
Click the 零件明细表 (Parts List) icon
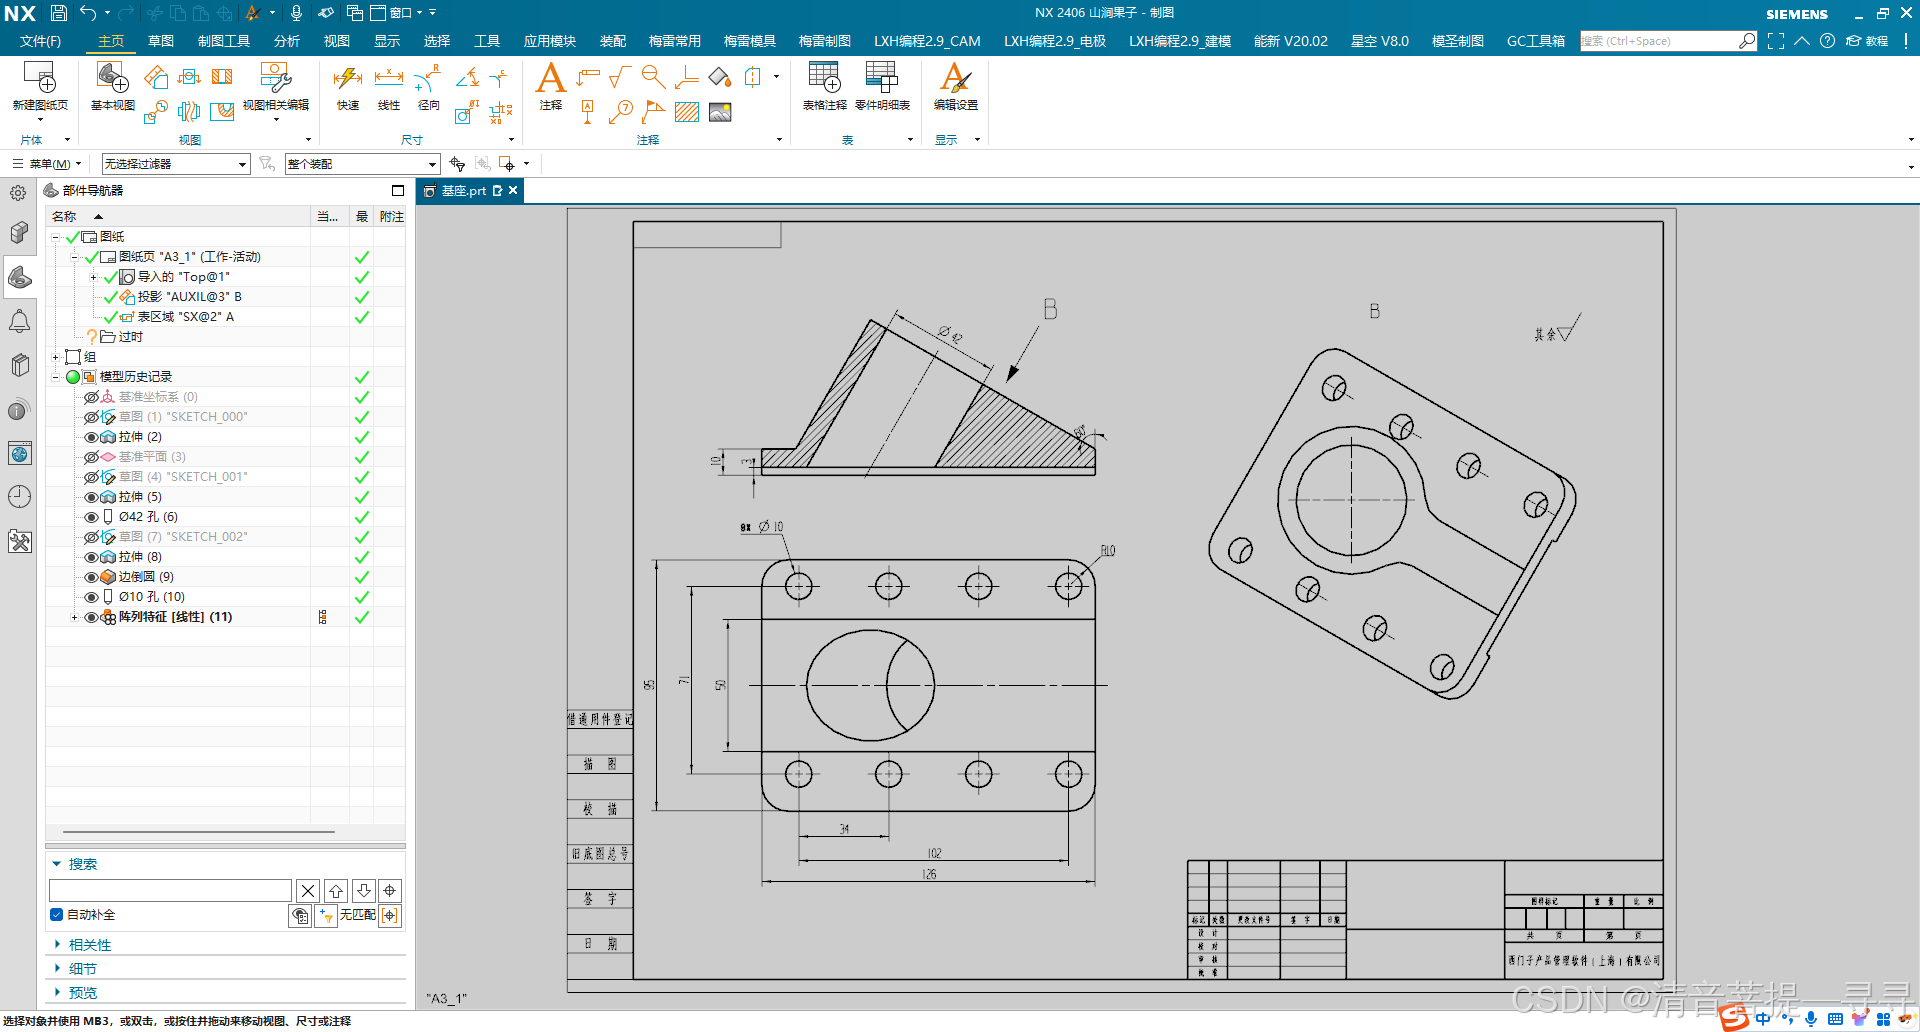[882, 78]
